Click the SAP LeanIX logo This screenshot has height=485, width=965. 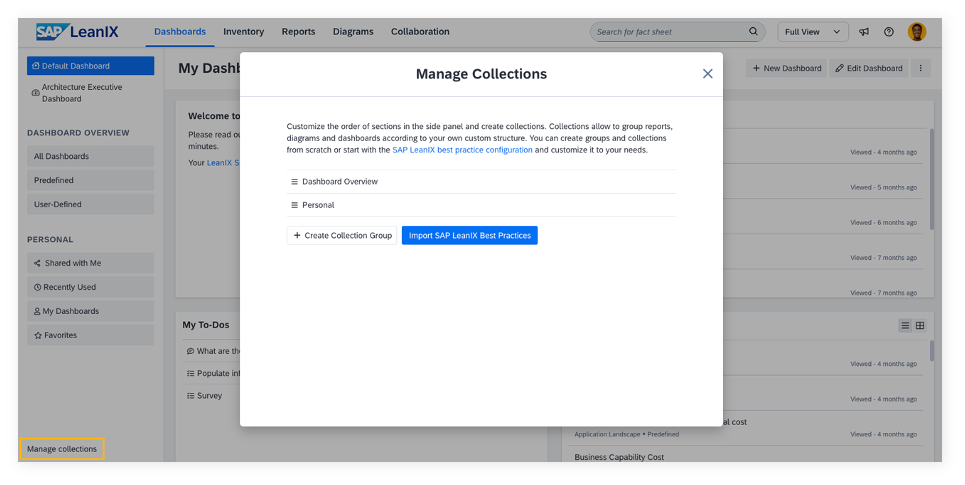point(77,31)
